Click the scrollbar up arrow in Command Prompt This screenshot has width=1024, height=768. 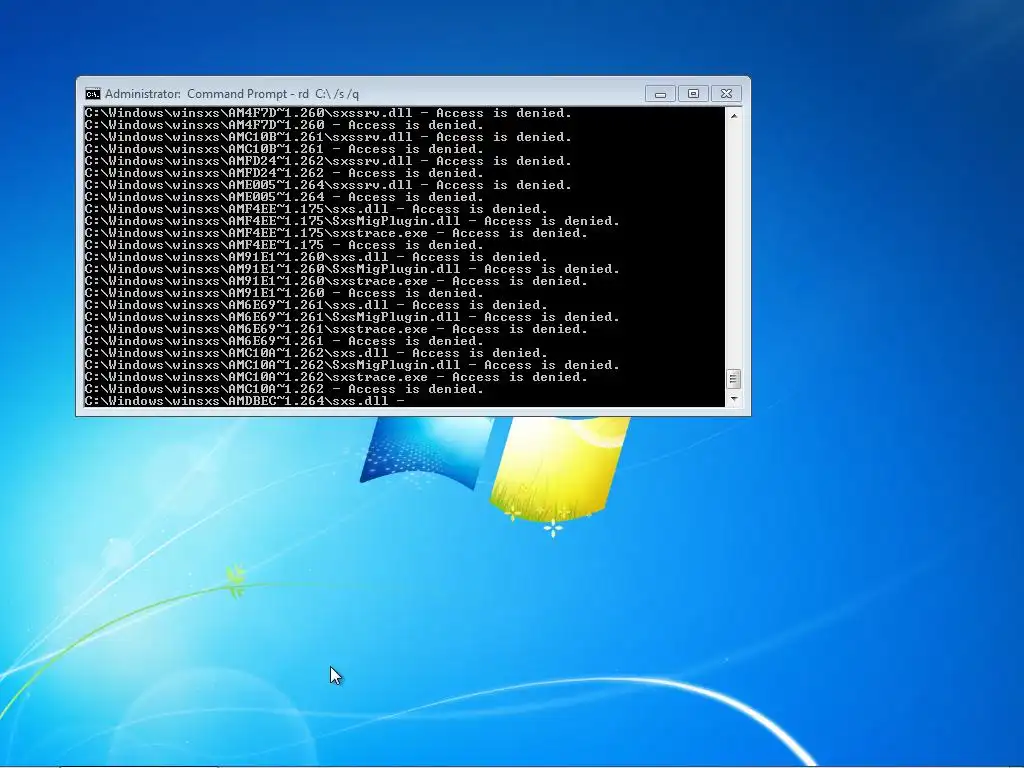[x=733, y=116]
